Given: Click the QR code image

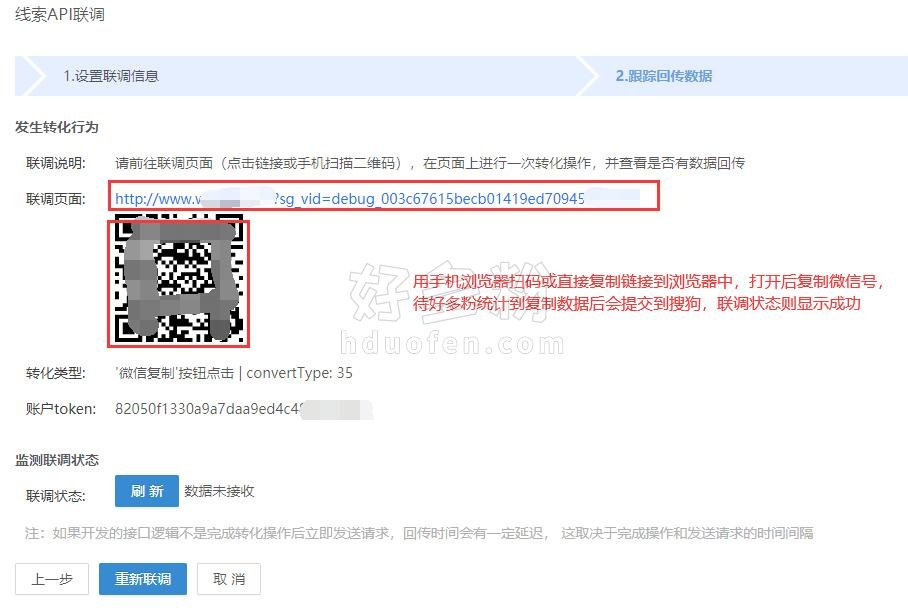Looking at the screenshot, I should click(179, 278).
